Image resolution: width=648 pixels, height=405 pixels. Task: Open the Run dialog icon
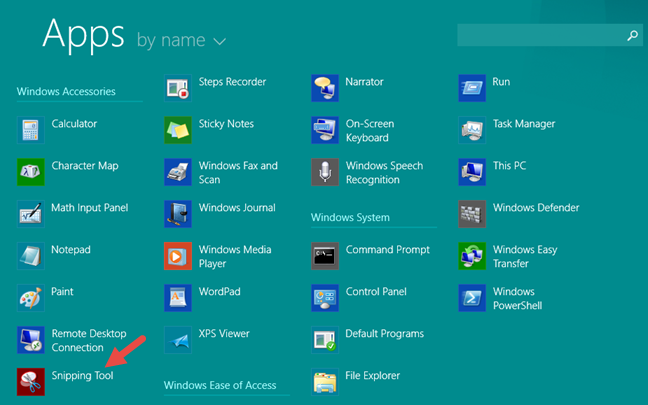(x=472, y=88)
